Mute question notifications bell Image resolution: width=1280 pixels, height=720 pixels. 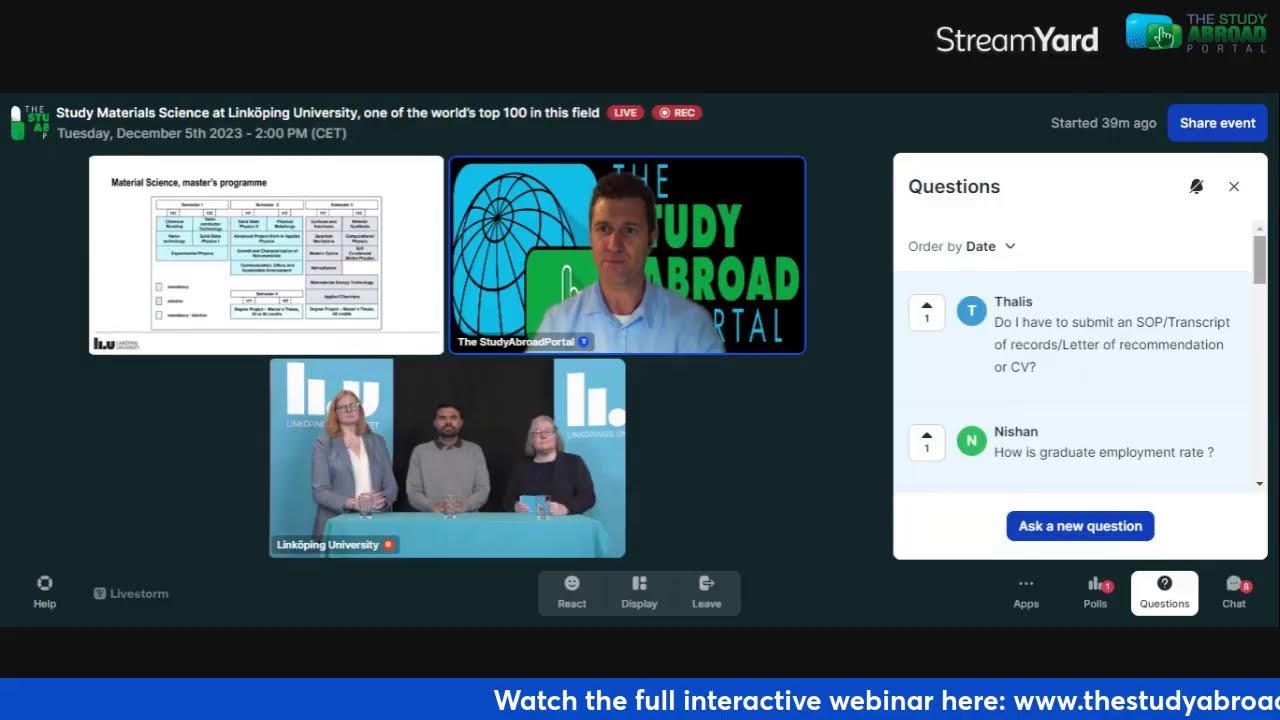(x=1196, y=187)
